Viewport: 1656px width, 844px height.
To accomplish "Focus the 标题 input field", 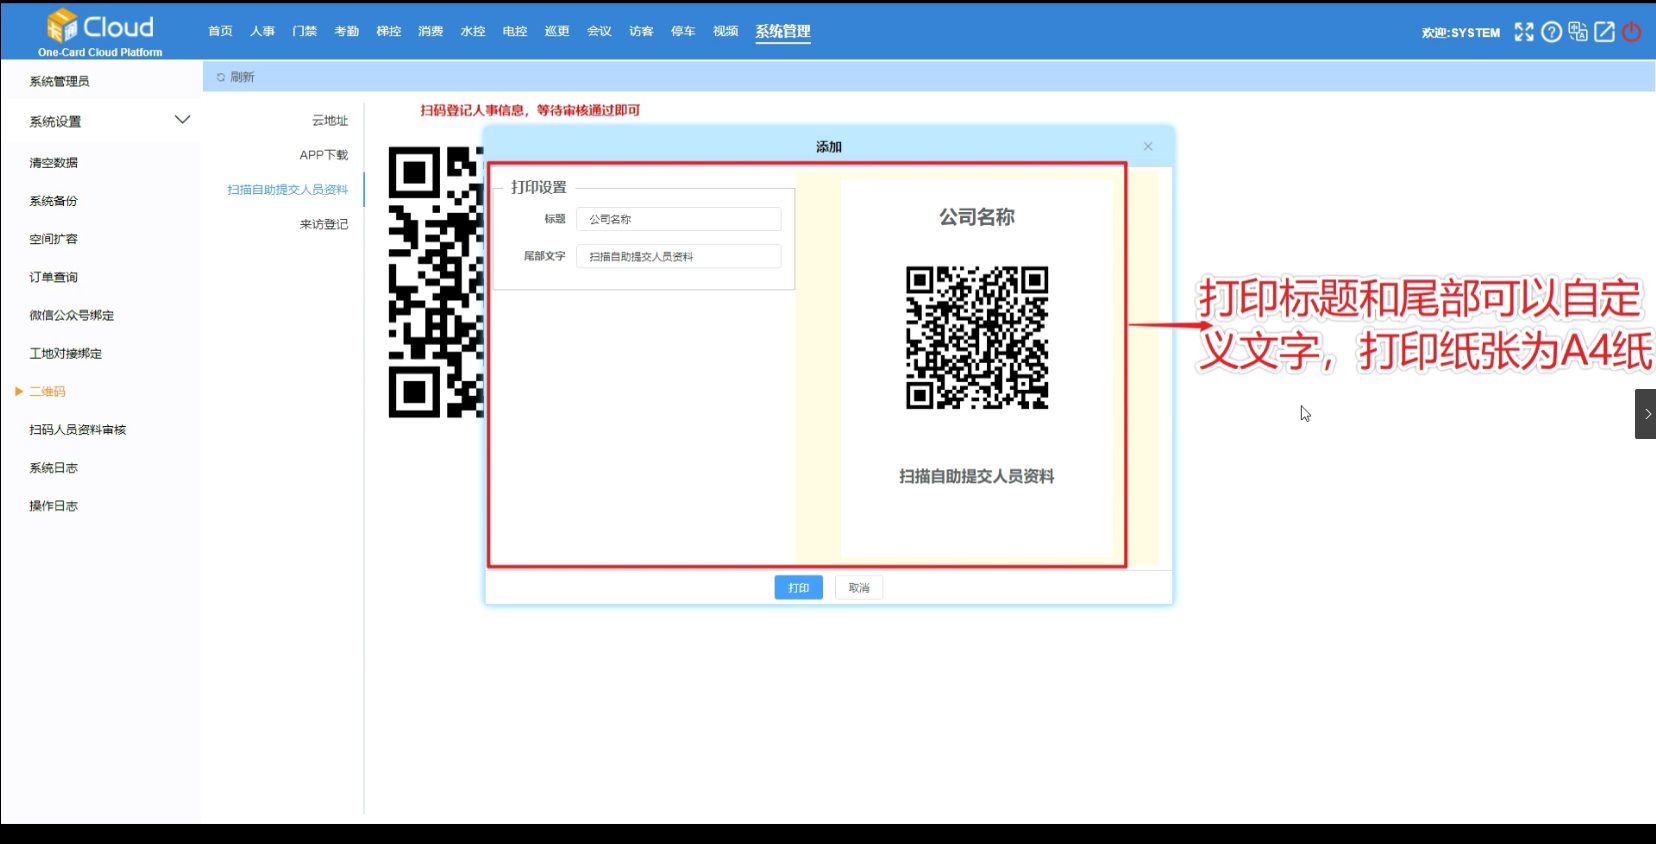I will coord(678,219).
